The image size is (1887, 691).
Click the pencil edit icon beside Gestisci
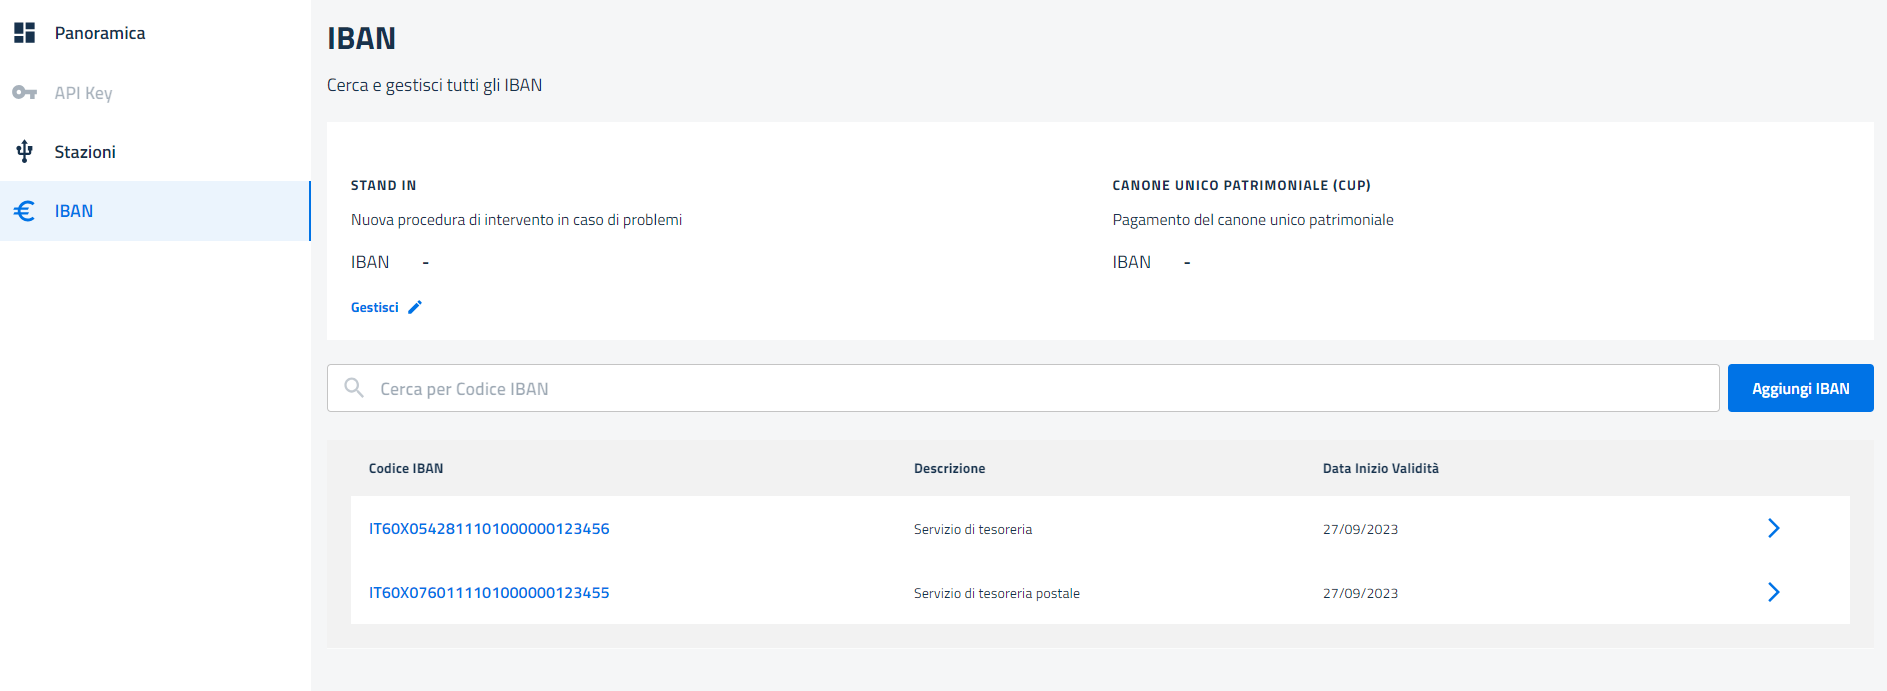[x=415, y=307]
